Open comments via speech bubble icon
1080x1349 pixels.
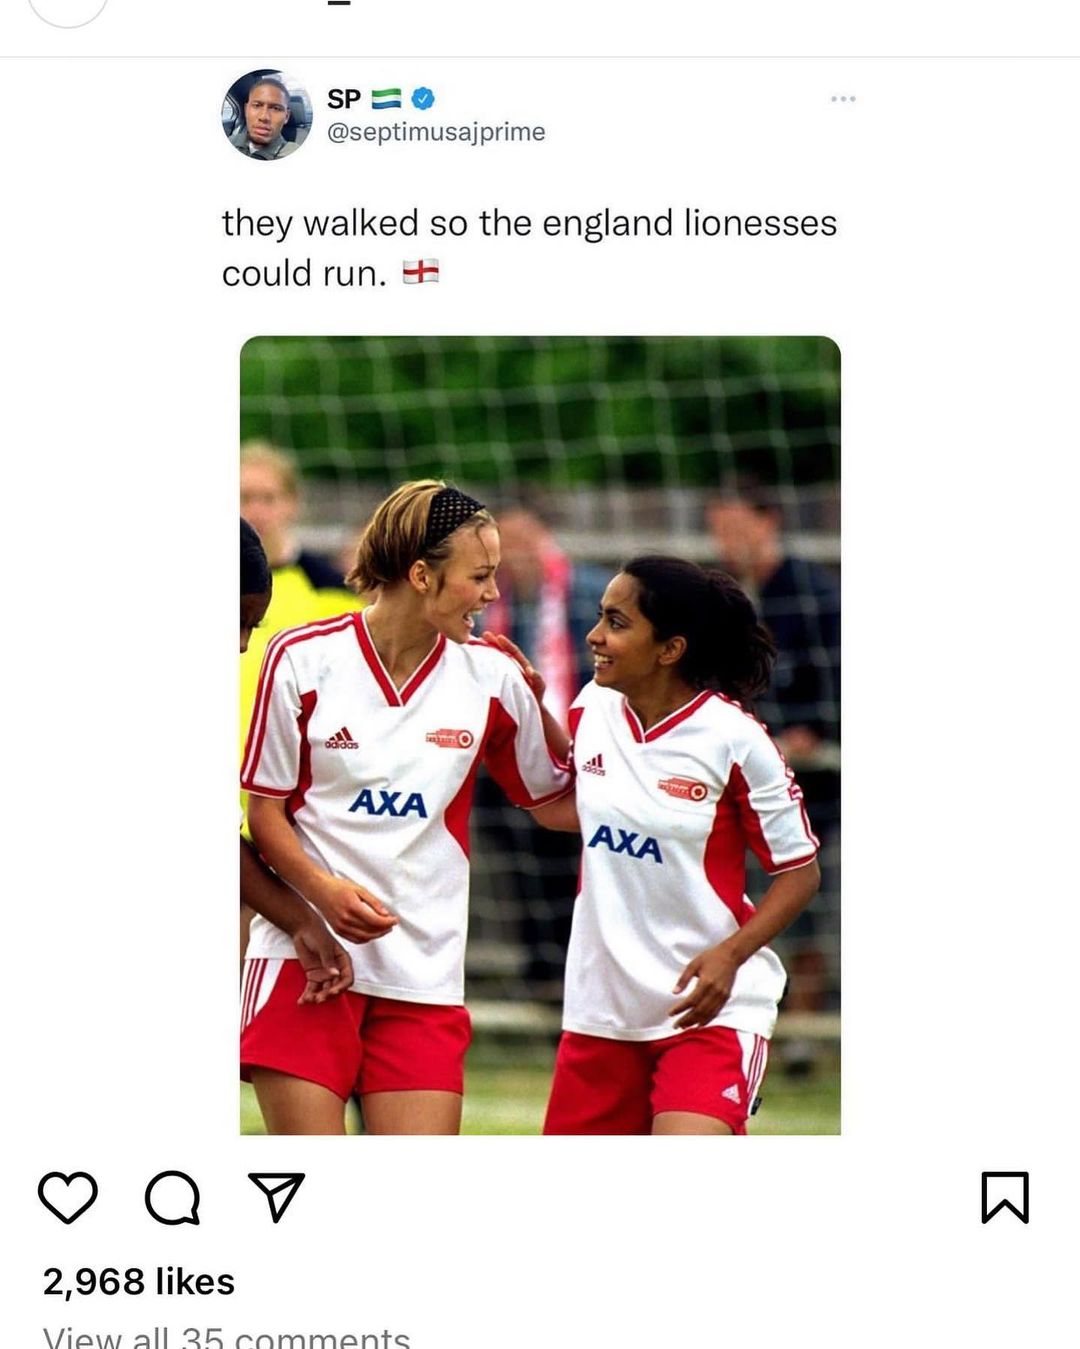173,1197
